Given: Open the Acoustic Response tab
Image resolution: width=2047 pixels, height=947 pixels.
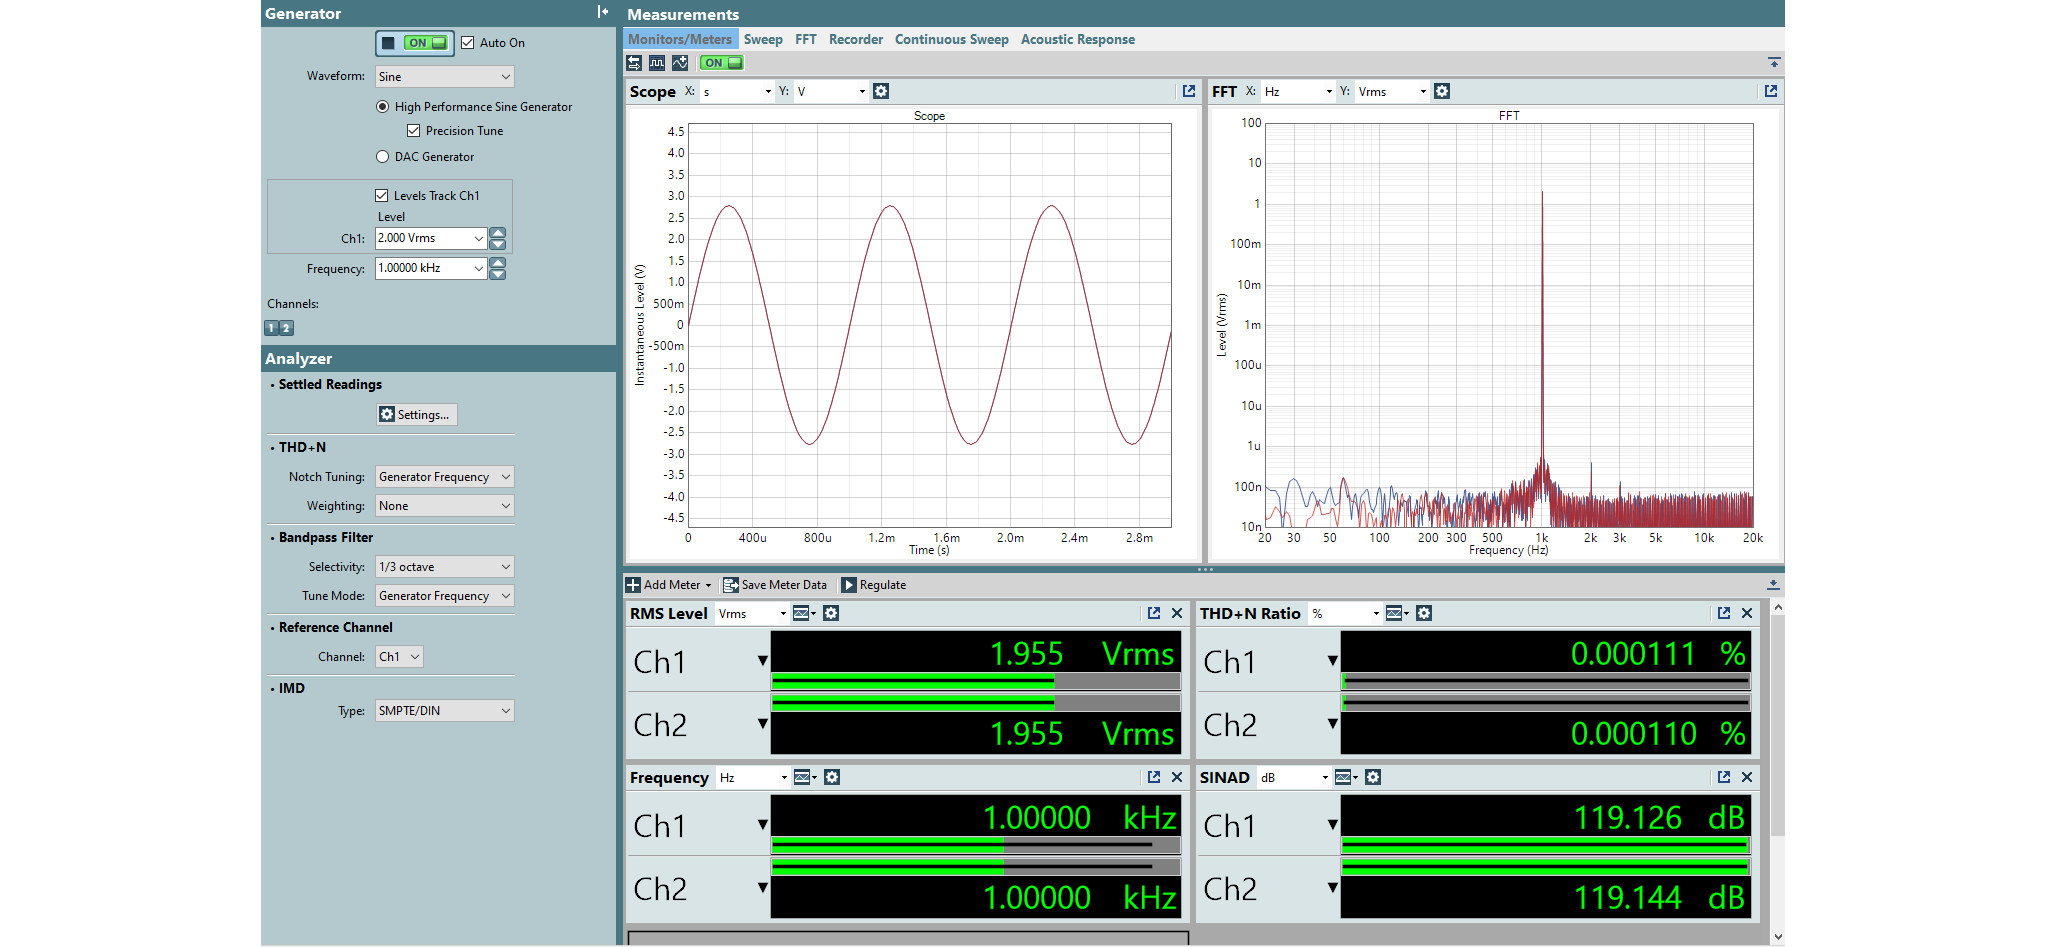Looking at the screenshot, I should 1077,40.
